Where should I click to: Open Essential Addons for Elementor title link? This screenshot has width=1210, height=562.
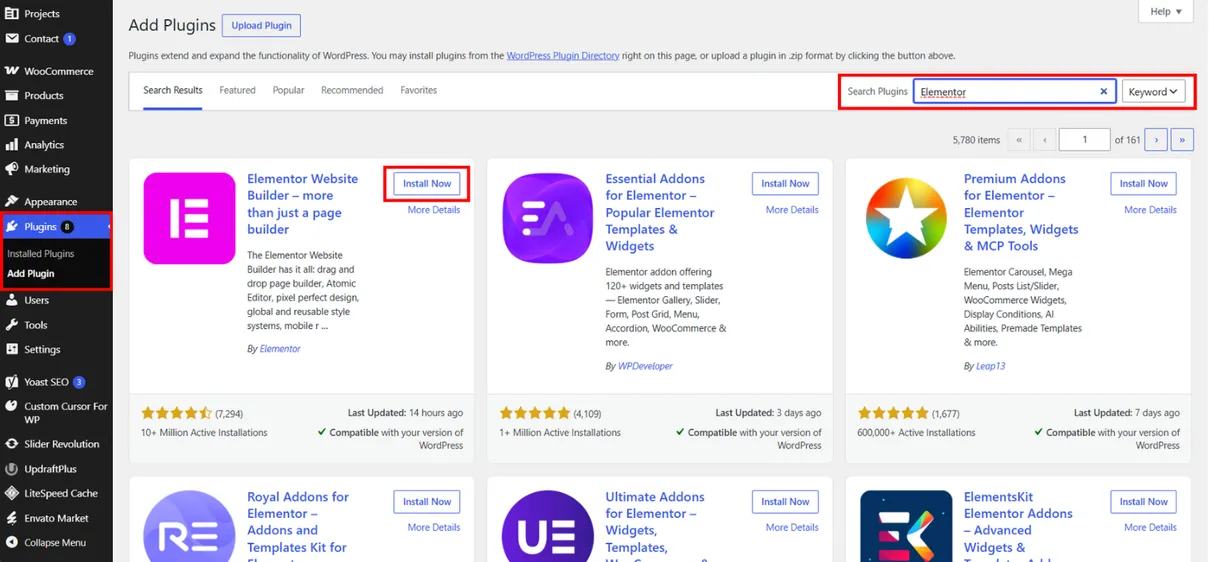coord(660,212)
